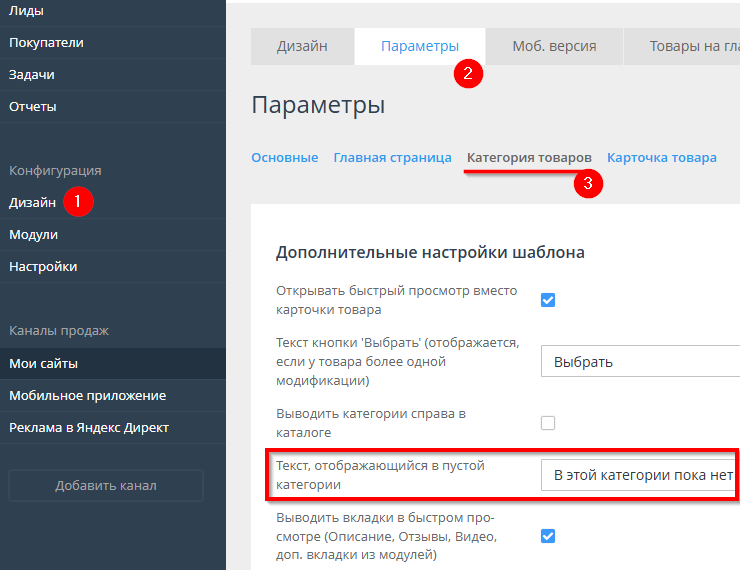Screen dimensions: 740x570
Task: Switch to the Дизайн tab
Action: (x=302, y=46)
